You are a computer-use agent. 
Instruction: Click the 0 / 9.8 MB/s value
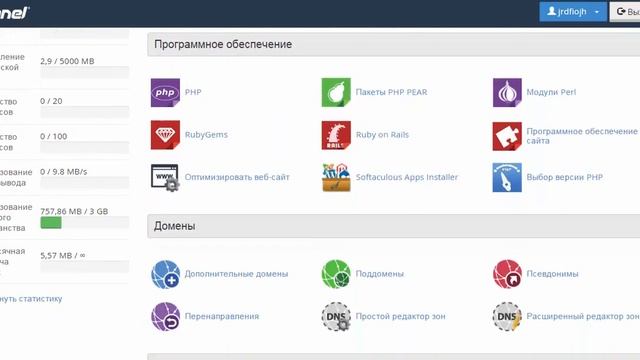pyautogui.click(x=64, y=172)
